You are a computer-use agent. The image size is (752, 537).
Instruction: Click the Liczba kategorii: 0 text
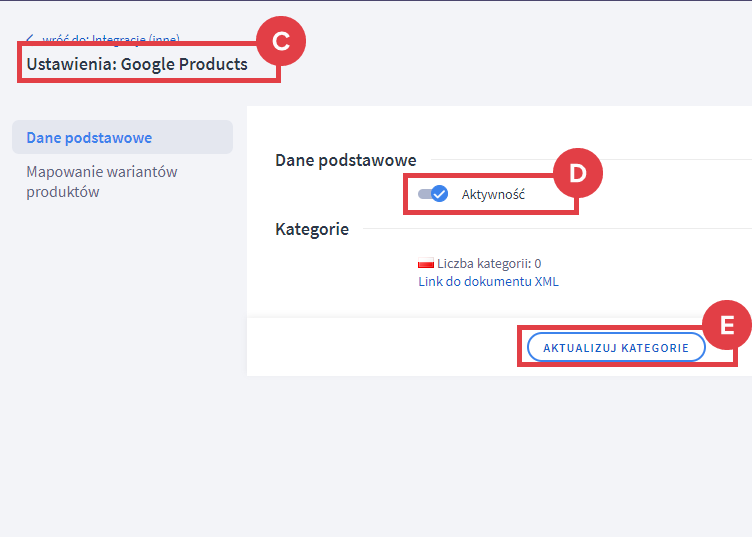tap(489, 263)
